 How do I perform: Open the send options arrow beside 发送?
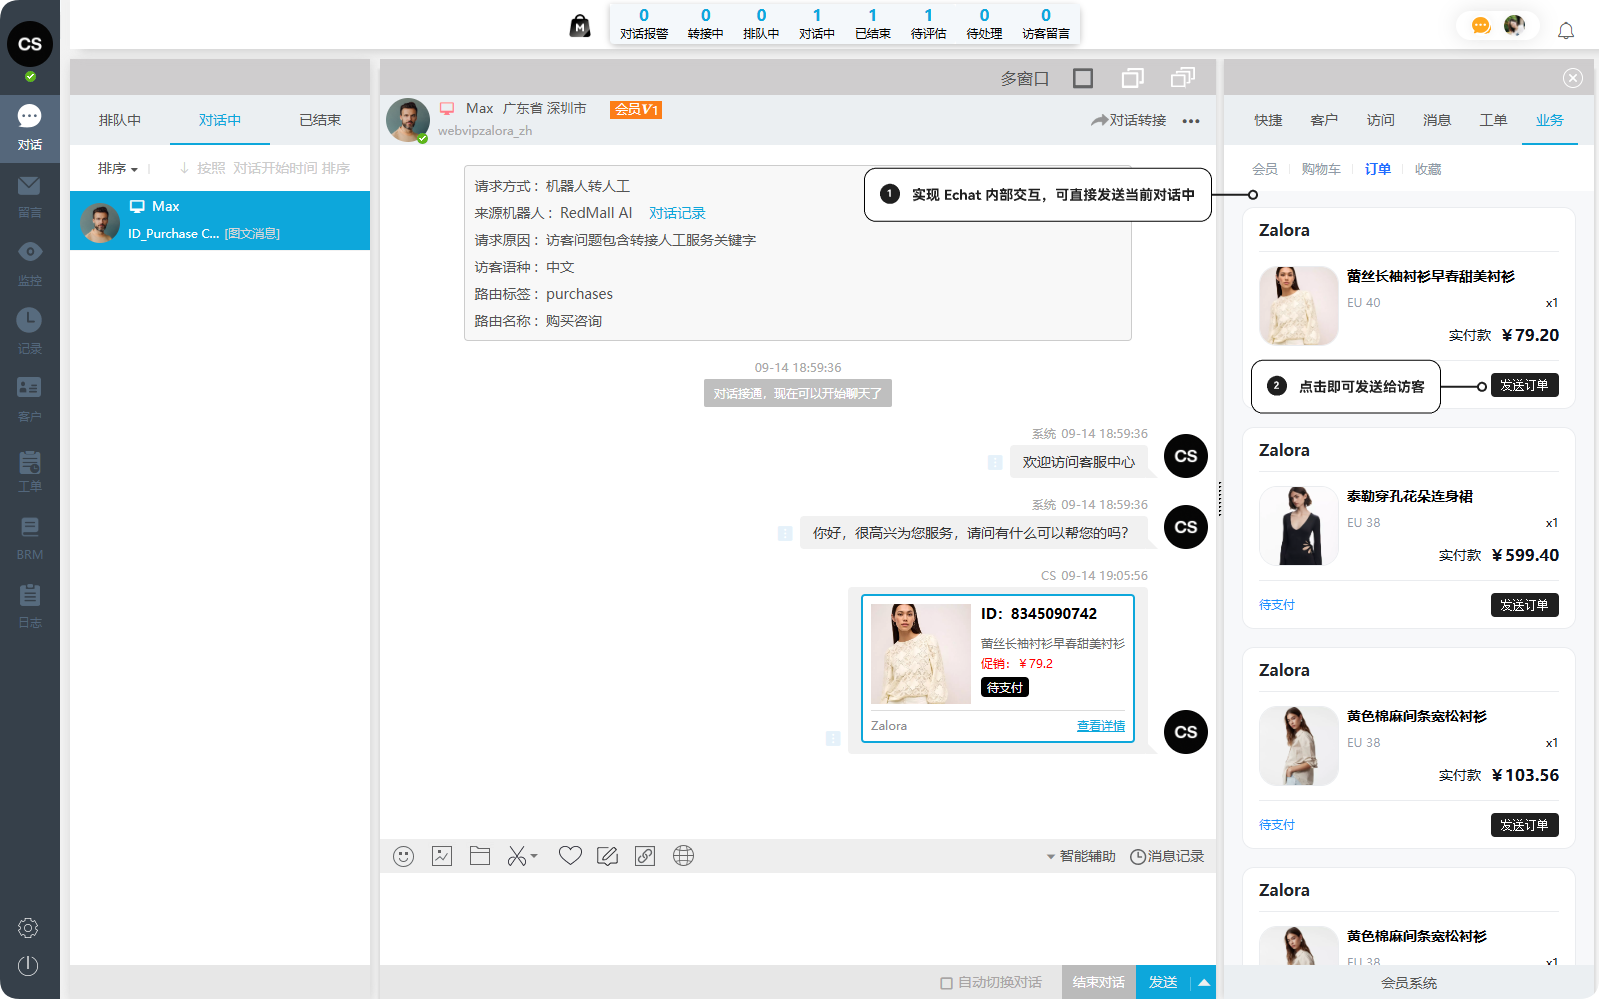[1203, 983]
